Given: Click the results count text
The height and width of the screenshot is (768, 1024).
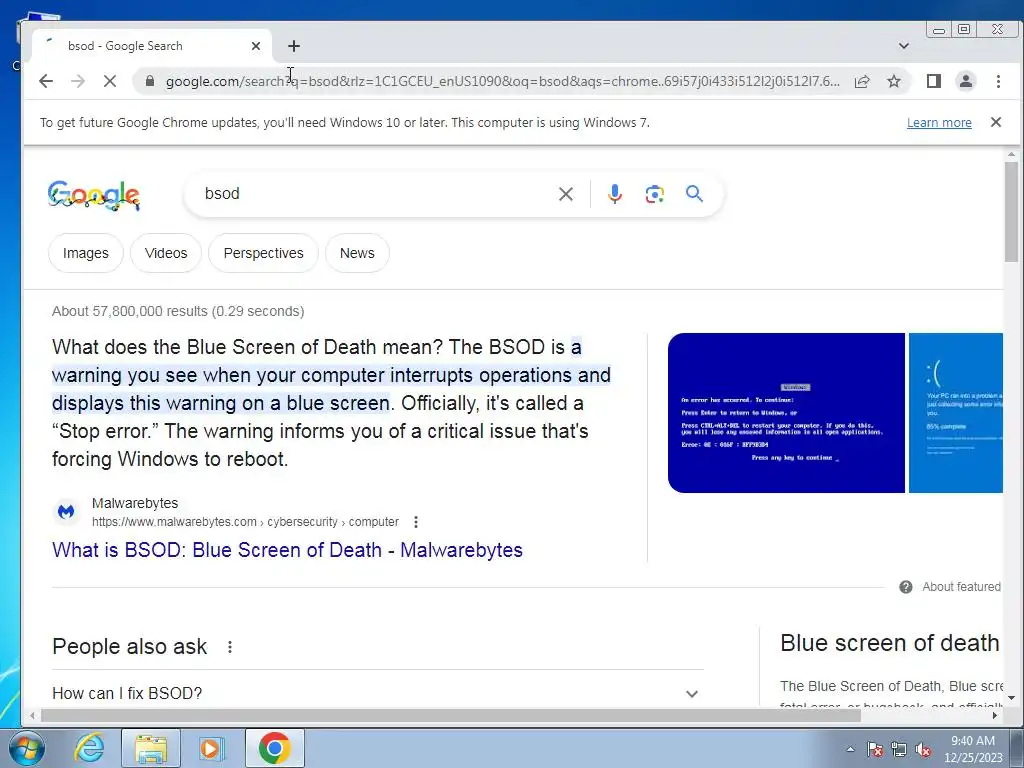Looking at the screenshot, I should point(178,311).
